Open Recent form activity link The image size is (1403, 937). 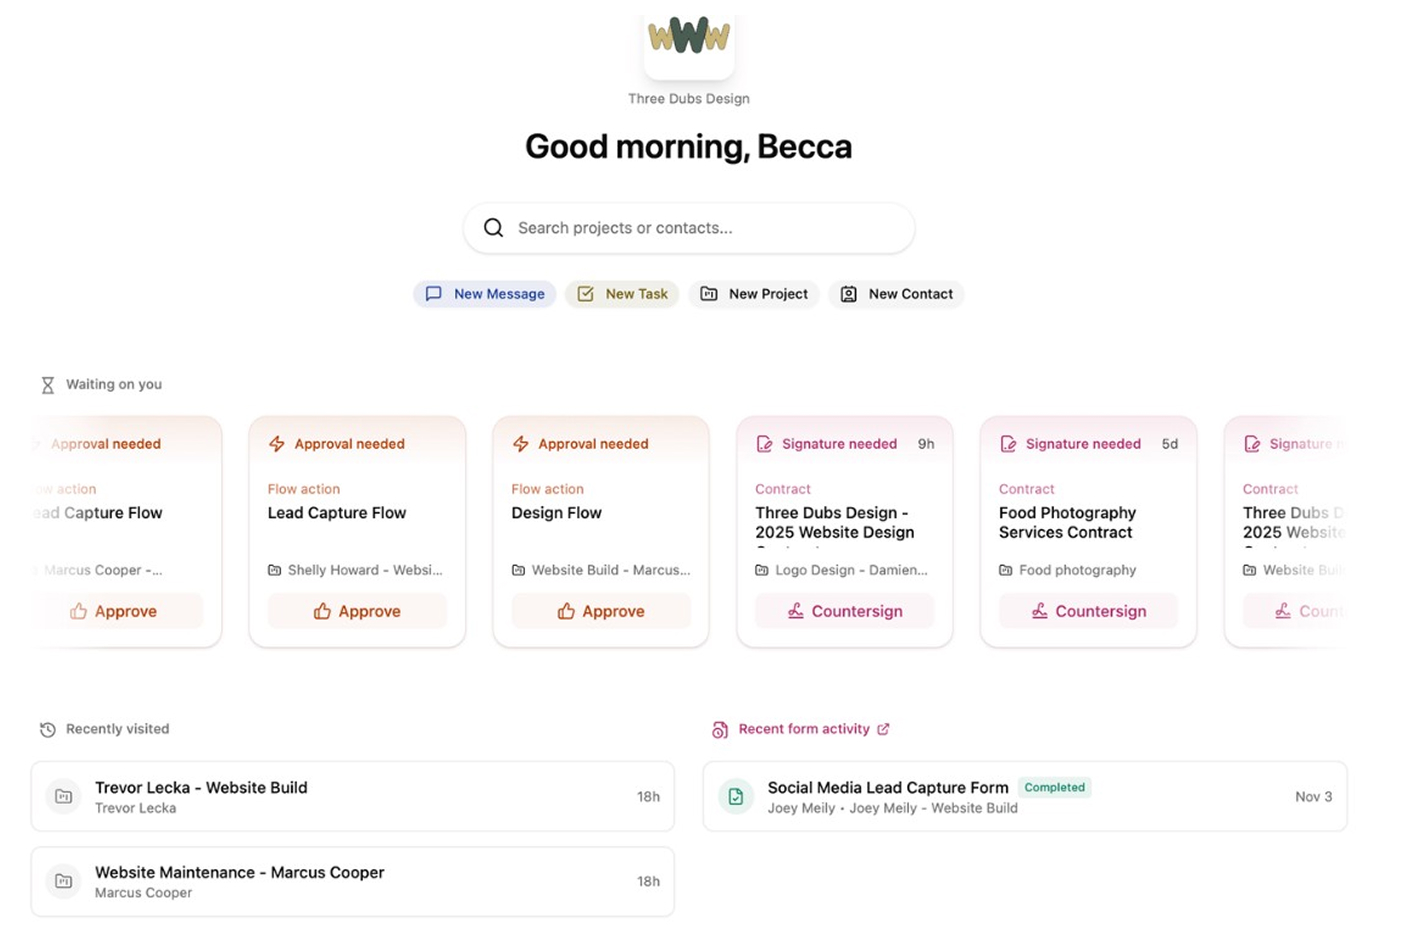804,729
